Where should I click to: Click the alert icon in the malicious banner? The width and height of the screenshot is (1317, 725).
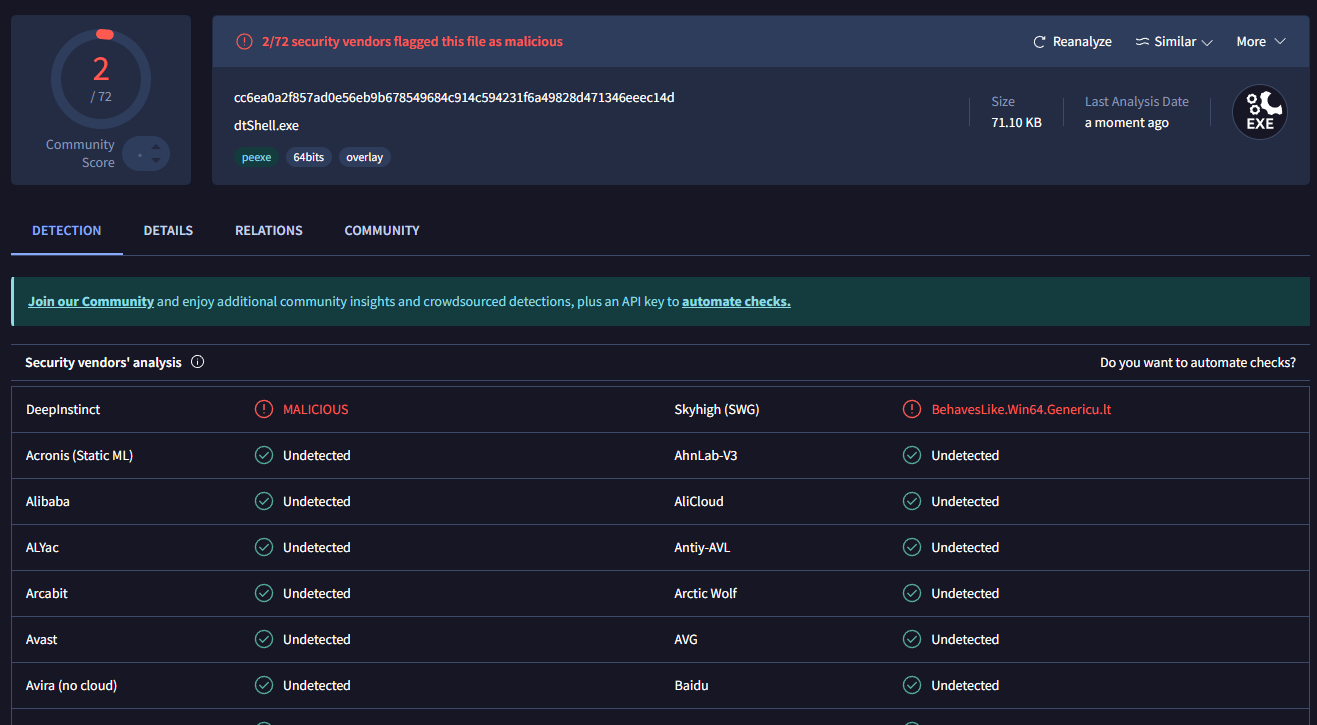[244, 42]
